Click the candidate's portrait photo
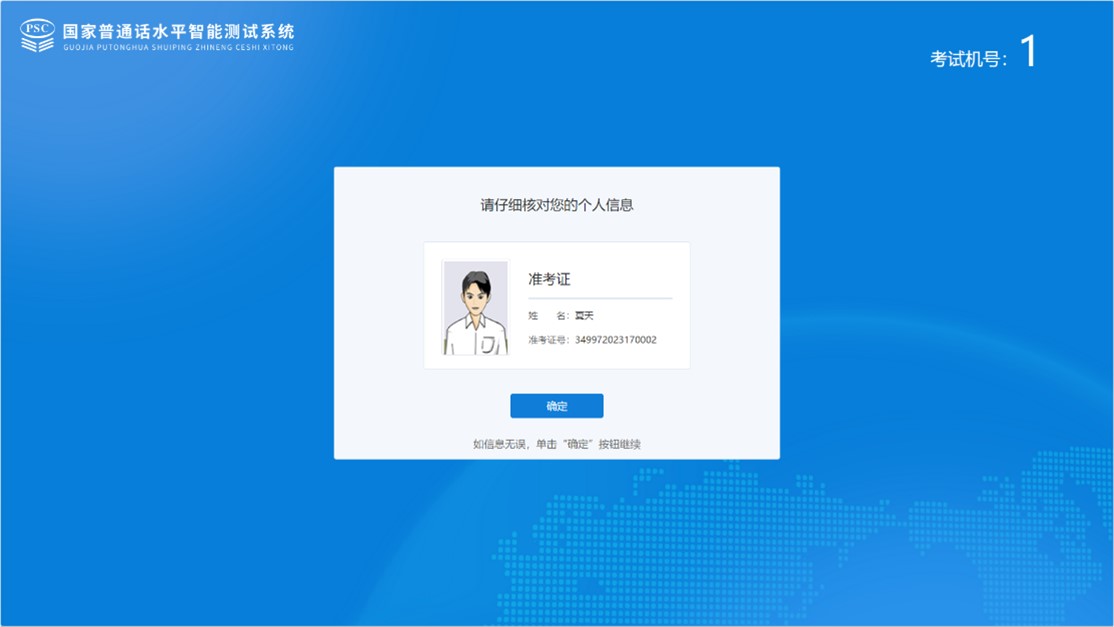Viewport: 1114px width, 627px height. point(475,308)
